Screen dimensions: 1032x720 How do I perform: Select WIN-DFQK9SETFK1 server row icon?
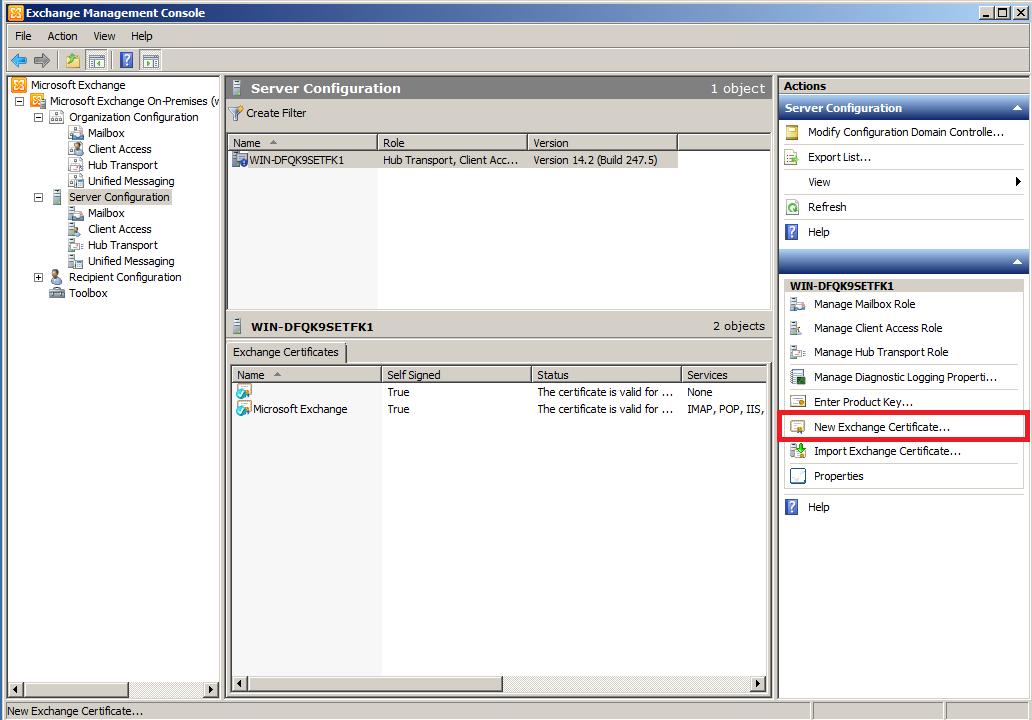coord(240,160)
